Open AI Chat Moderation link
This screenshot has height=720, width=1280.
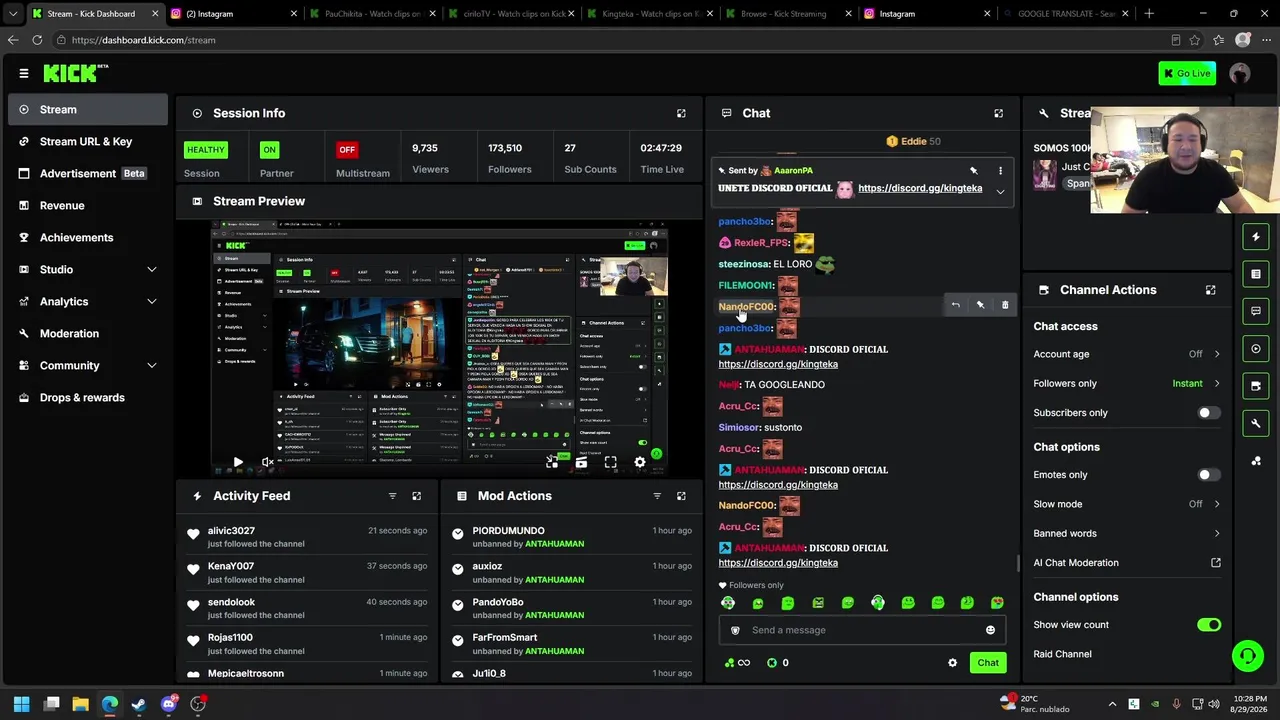click(1127, 563)
